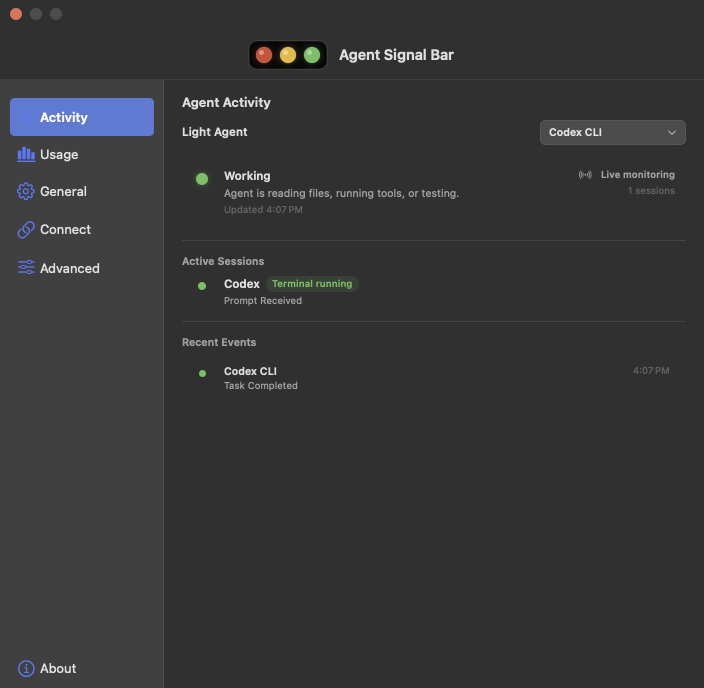Viewport: 704px width, 688px height.
Task: Click the 'Working' status heading
Action: (x=247, y=176)
